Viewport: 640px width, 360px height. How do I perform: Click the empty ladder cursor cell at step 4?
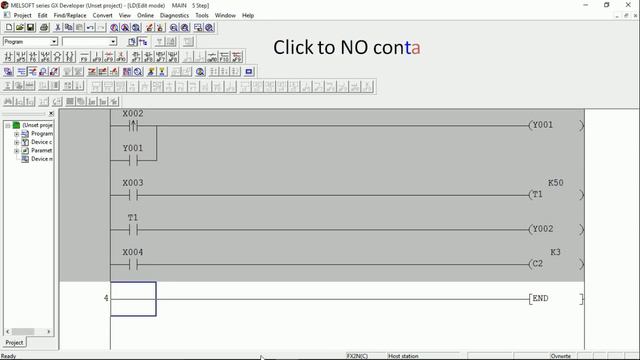pos(133,299)
